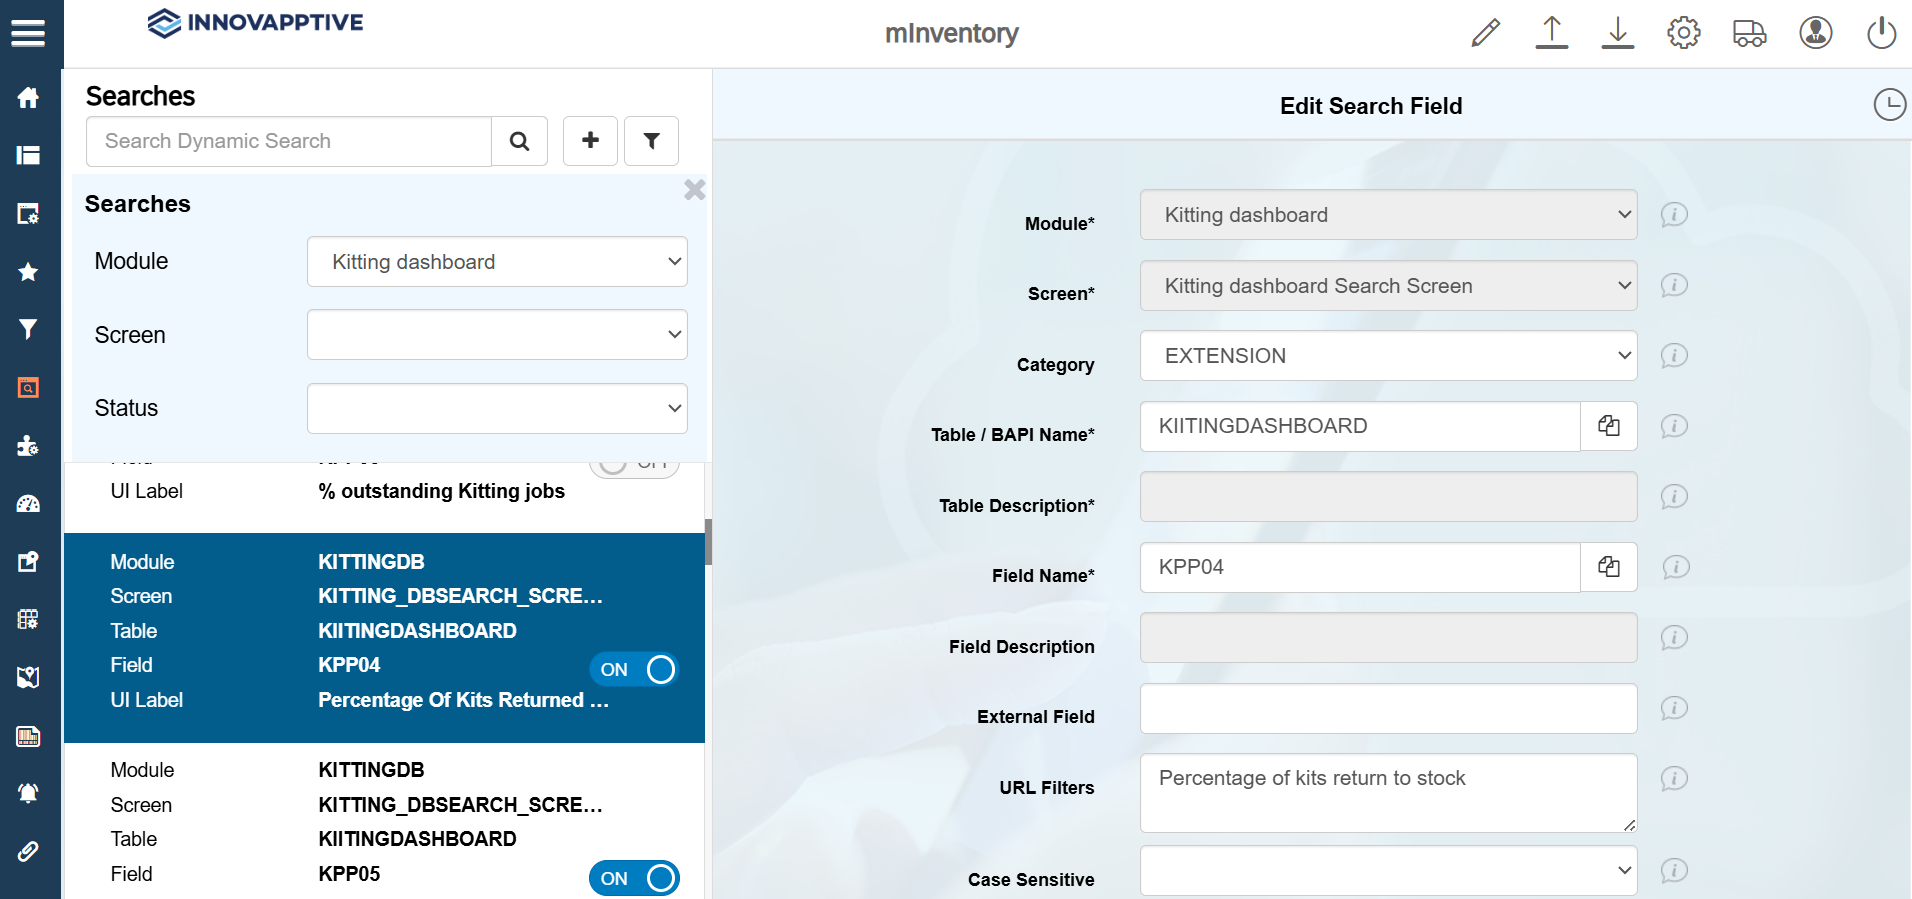Click the Search Dynamic Search input field
Viewport: 1912px width, 899px height.
(289, 141)
